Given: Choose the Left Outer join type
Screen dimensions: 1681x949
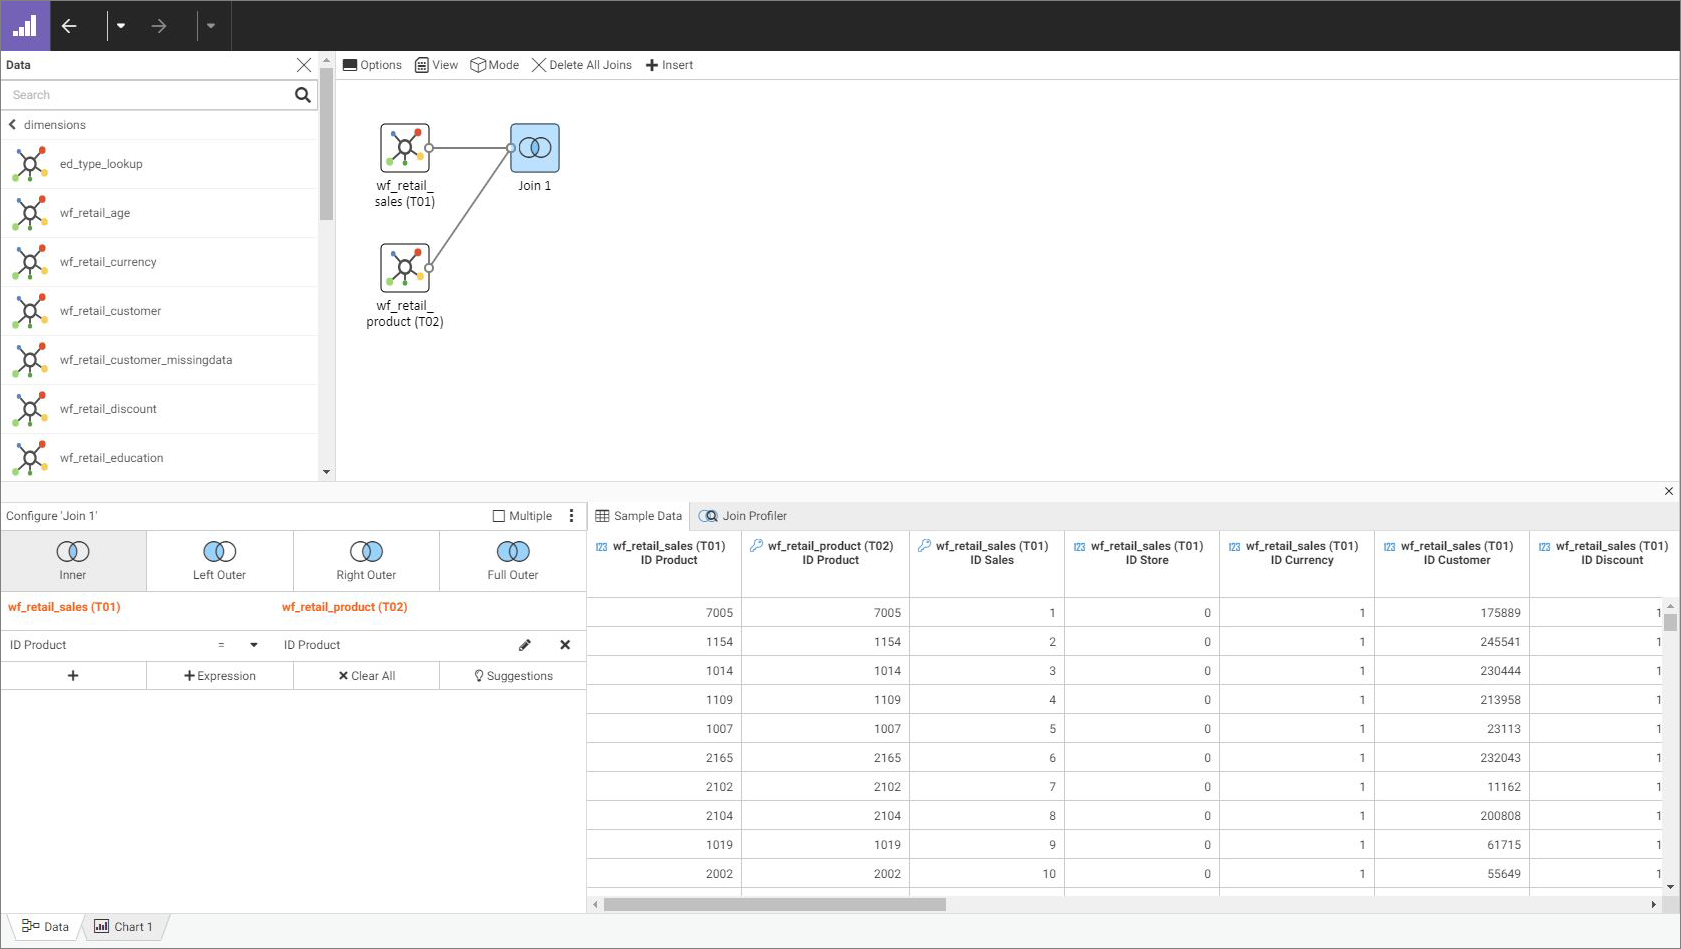Looking at the screenshot, I should tap(219, 561).
